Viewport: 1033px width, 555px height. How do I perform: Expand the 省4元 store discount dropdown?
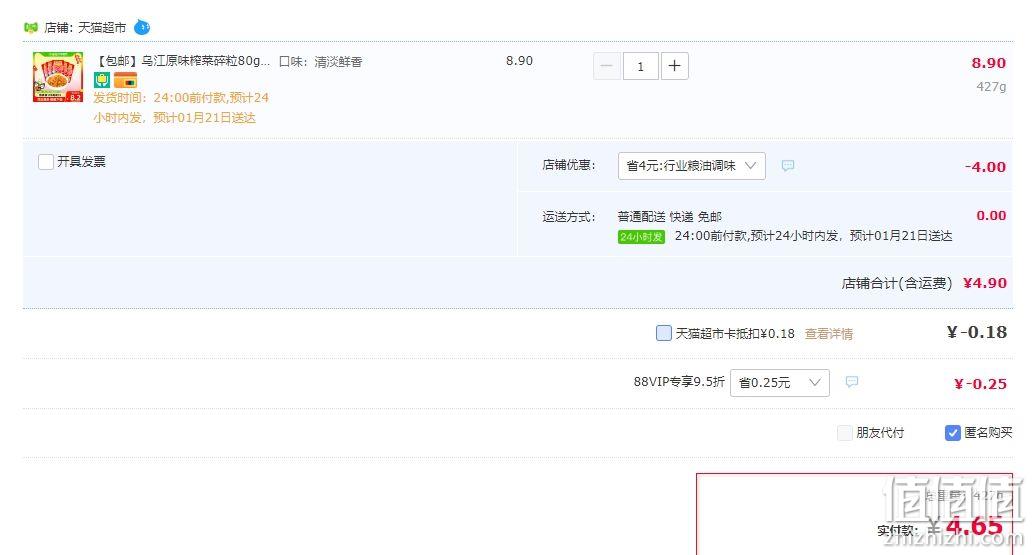coord(692,166)
